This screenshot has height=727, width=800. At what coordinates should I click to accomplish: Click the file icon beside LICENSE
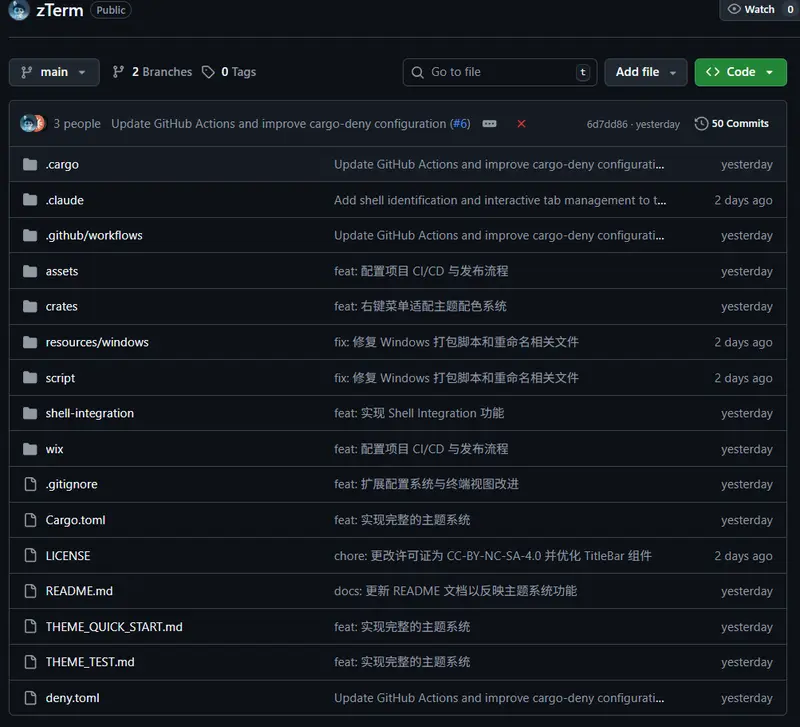(29, 556)
